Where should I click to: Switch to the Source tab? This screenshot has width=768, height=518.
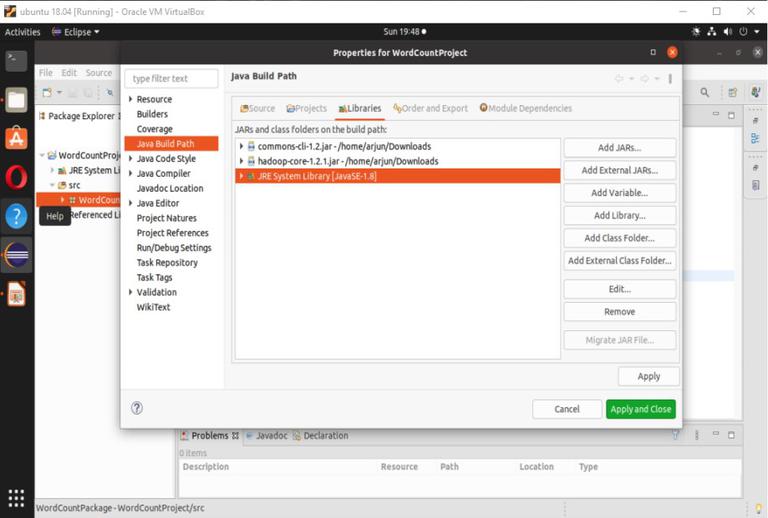(258, 108)
